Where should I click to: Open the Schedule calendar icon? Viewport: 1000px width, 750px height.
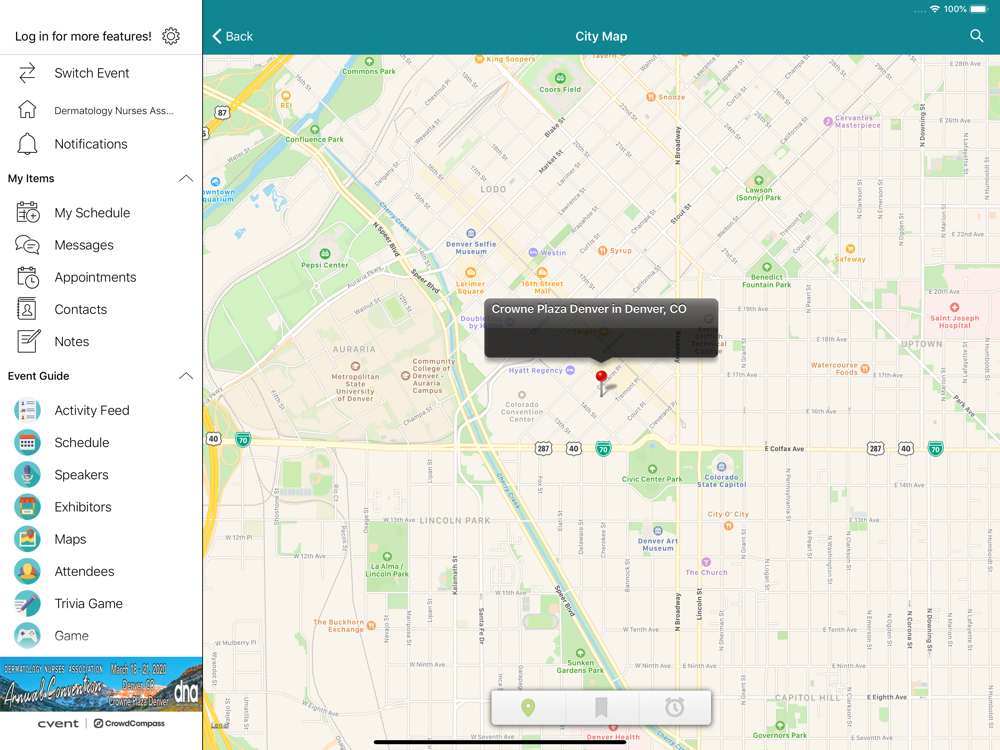pos(27,443)
